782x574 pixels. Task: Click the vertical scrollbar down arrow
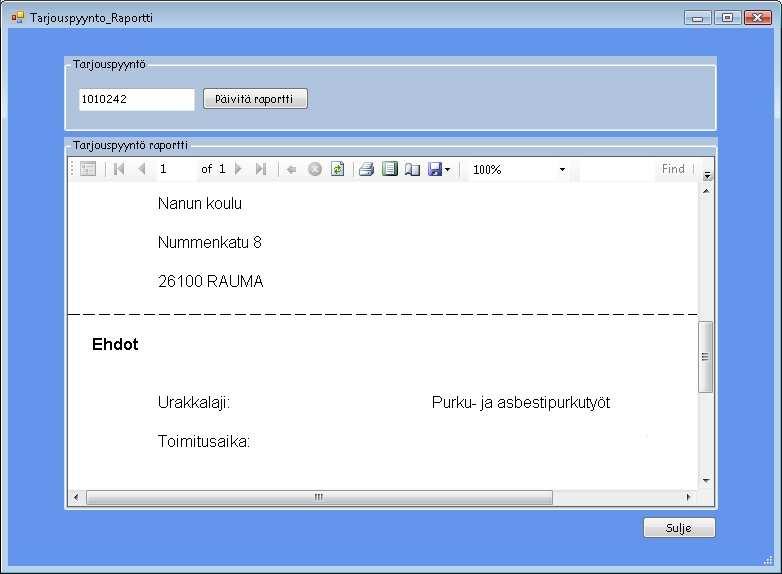pyautogui.click(x=706, y=481)
